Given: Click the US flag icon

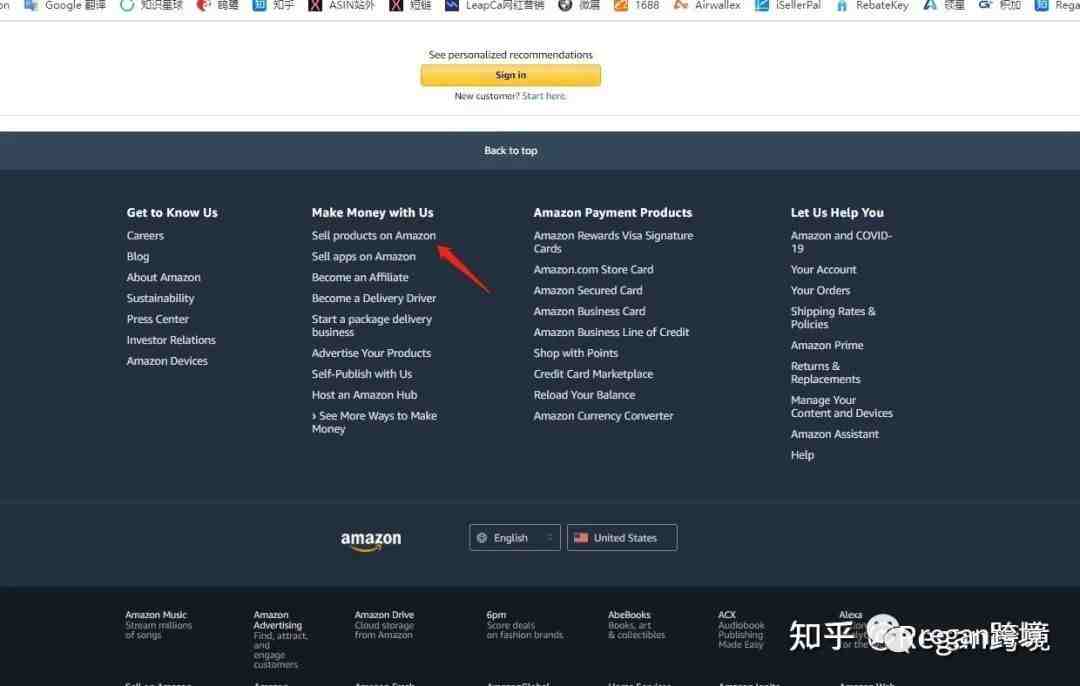Looking at the screenshot, I should pyautogui.click(x=581, y=537).
